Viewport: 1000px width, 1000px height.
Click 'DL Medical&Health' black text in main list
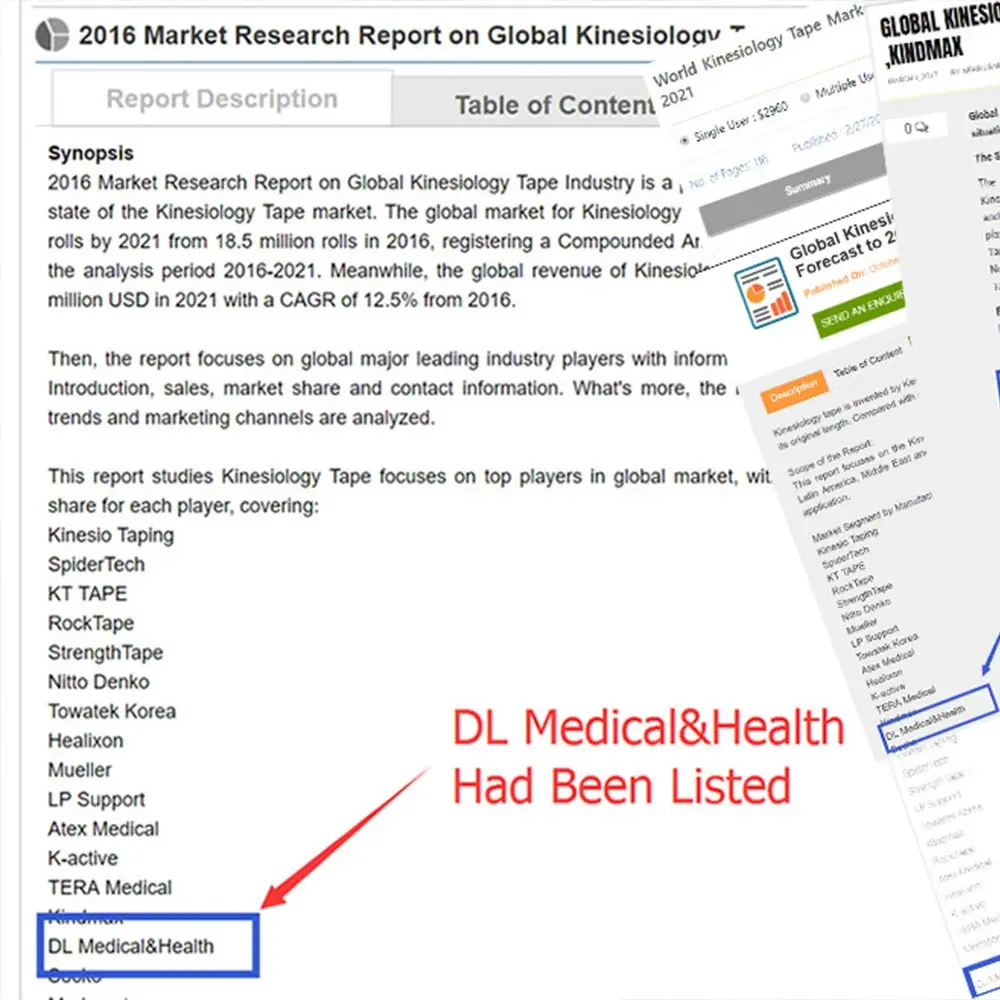(131, 946)
